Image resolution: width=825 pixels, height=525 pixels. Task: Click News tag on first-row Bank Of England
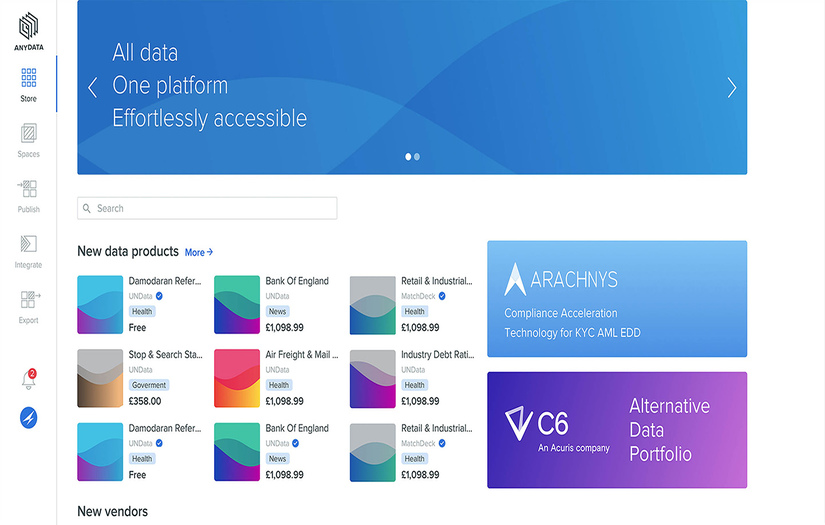pos(277,311)
